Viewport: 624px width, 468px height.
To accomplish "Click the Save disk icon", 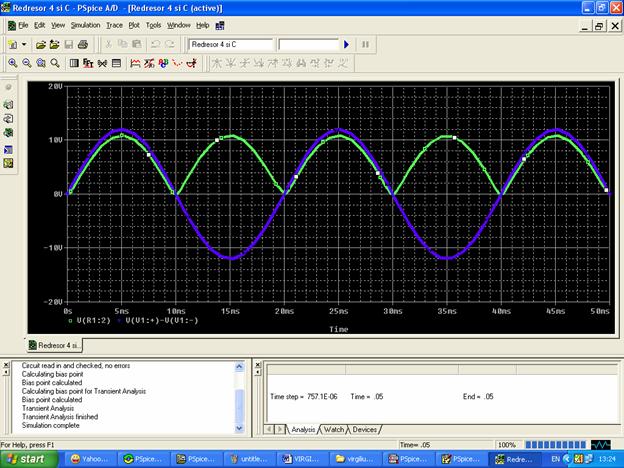I will [x=69, y=45].
